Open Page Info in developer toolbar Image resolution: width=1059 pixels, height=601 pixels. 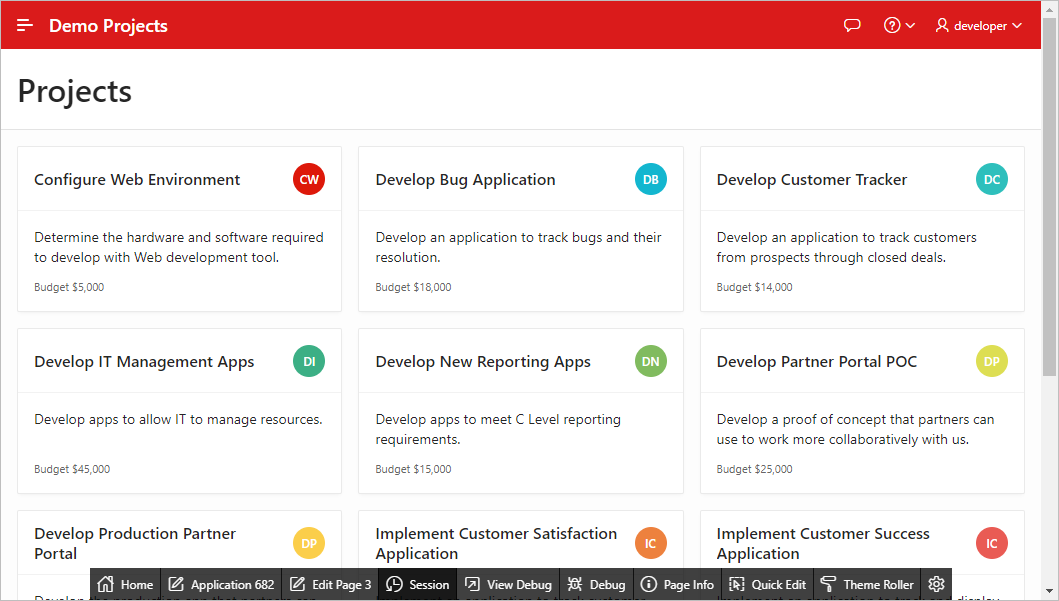[677, 584]
